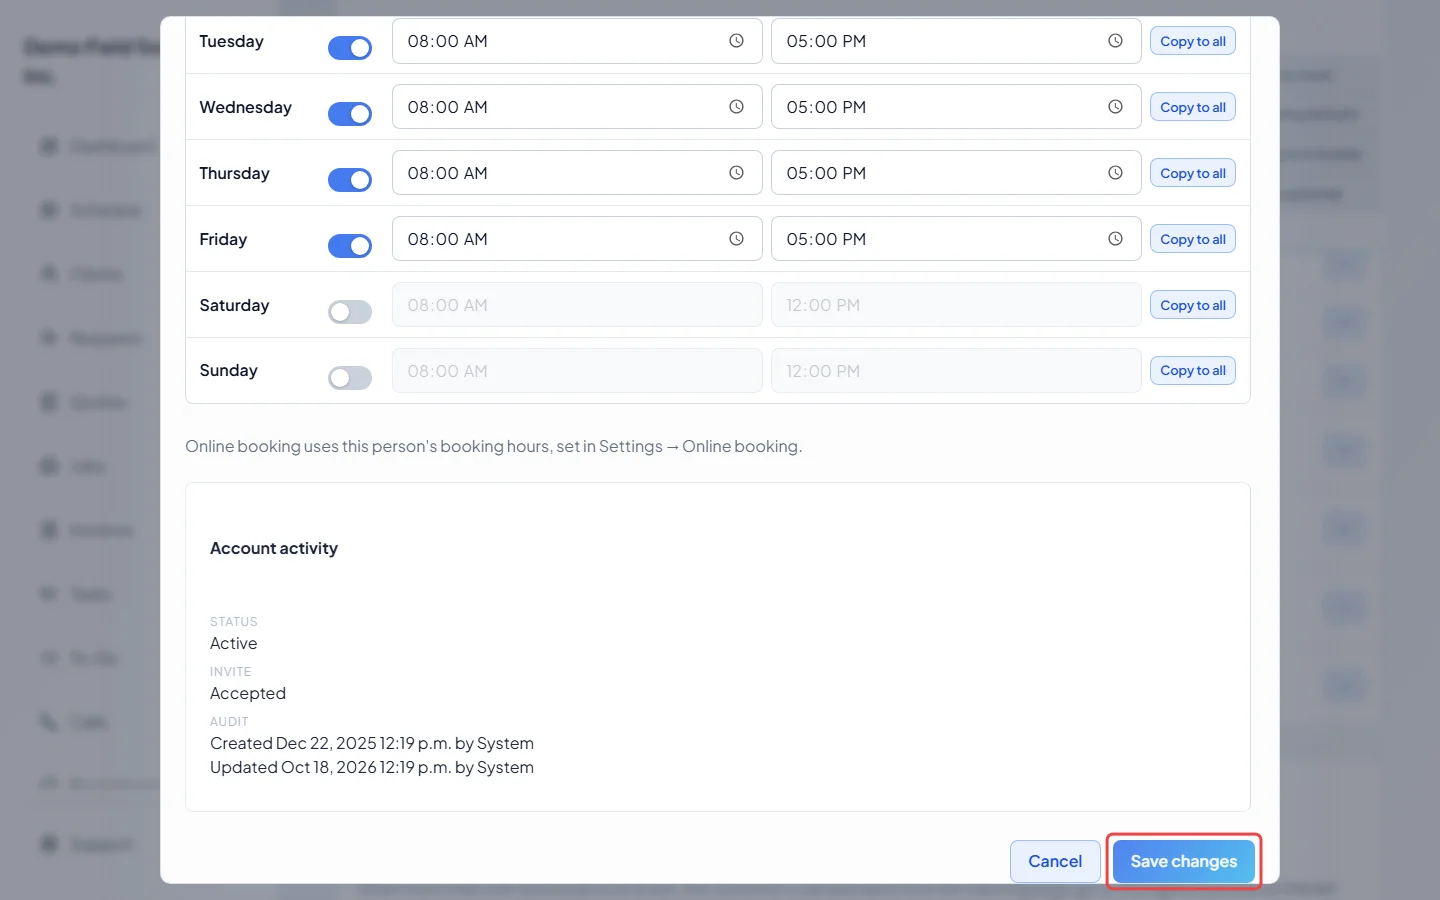Copy Thursday hours to all days
This screenshot has width=1440, height=900.
click(1193, 173)
